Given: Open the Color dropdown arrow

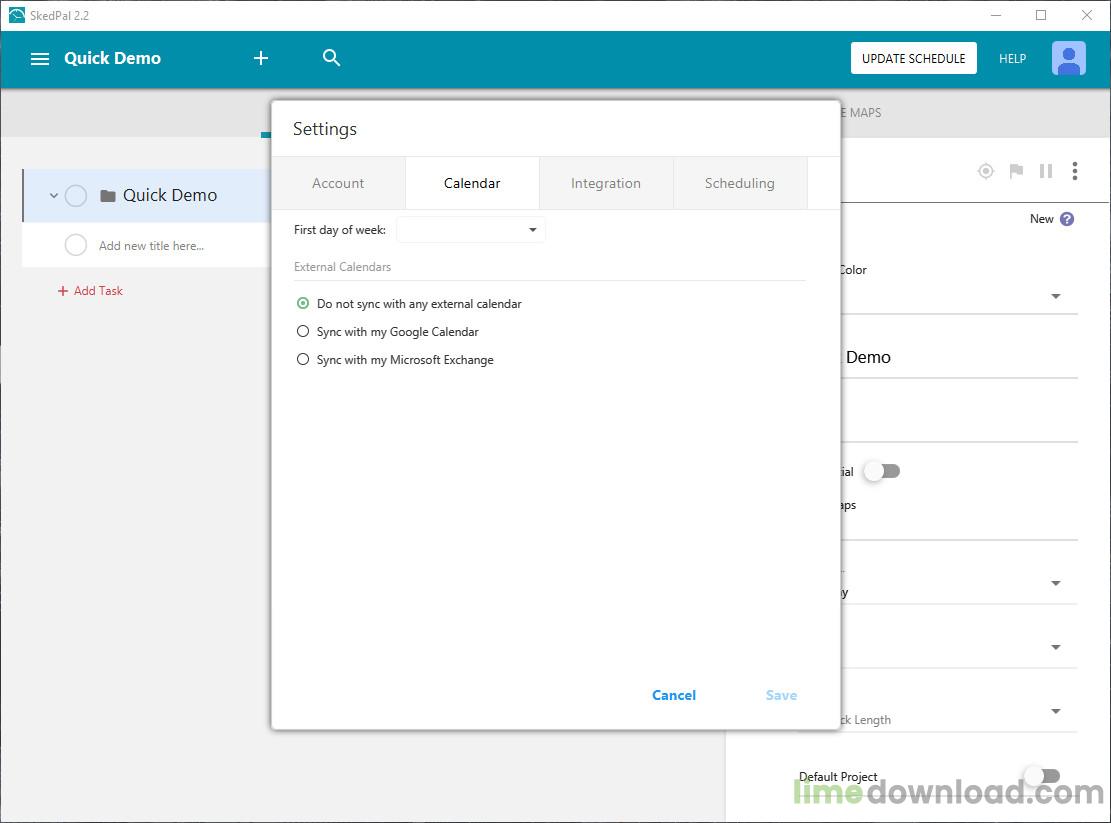Looking at the screenshot, I should tap(1056, 296).
